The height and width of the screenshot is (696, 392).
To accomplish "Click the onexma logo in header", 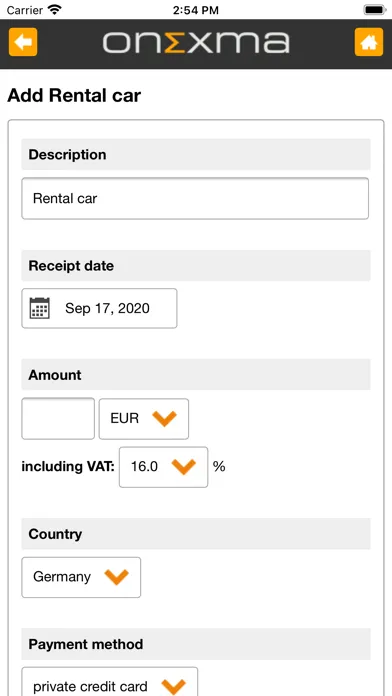I will click(196, 43).
